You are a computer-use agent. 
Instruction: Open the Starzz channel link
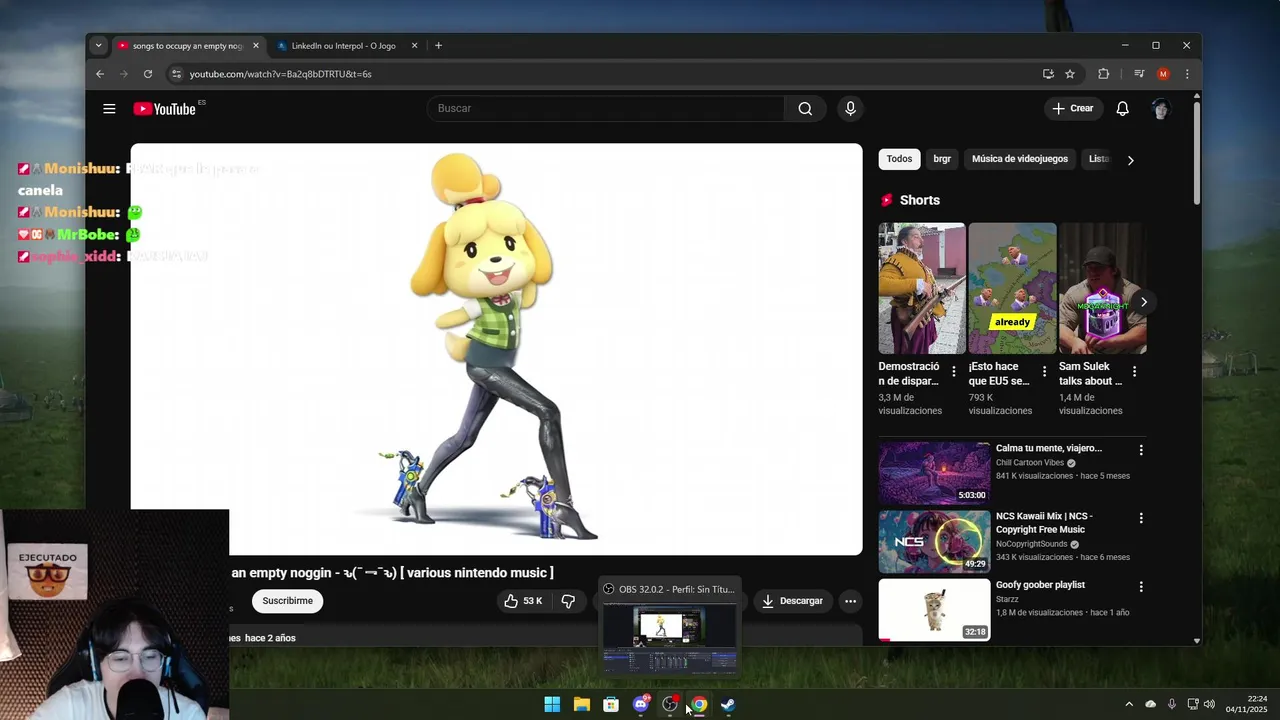(1009, 599)
